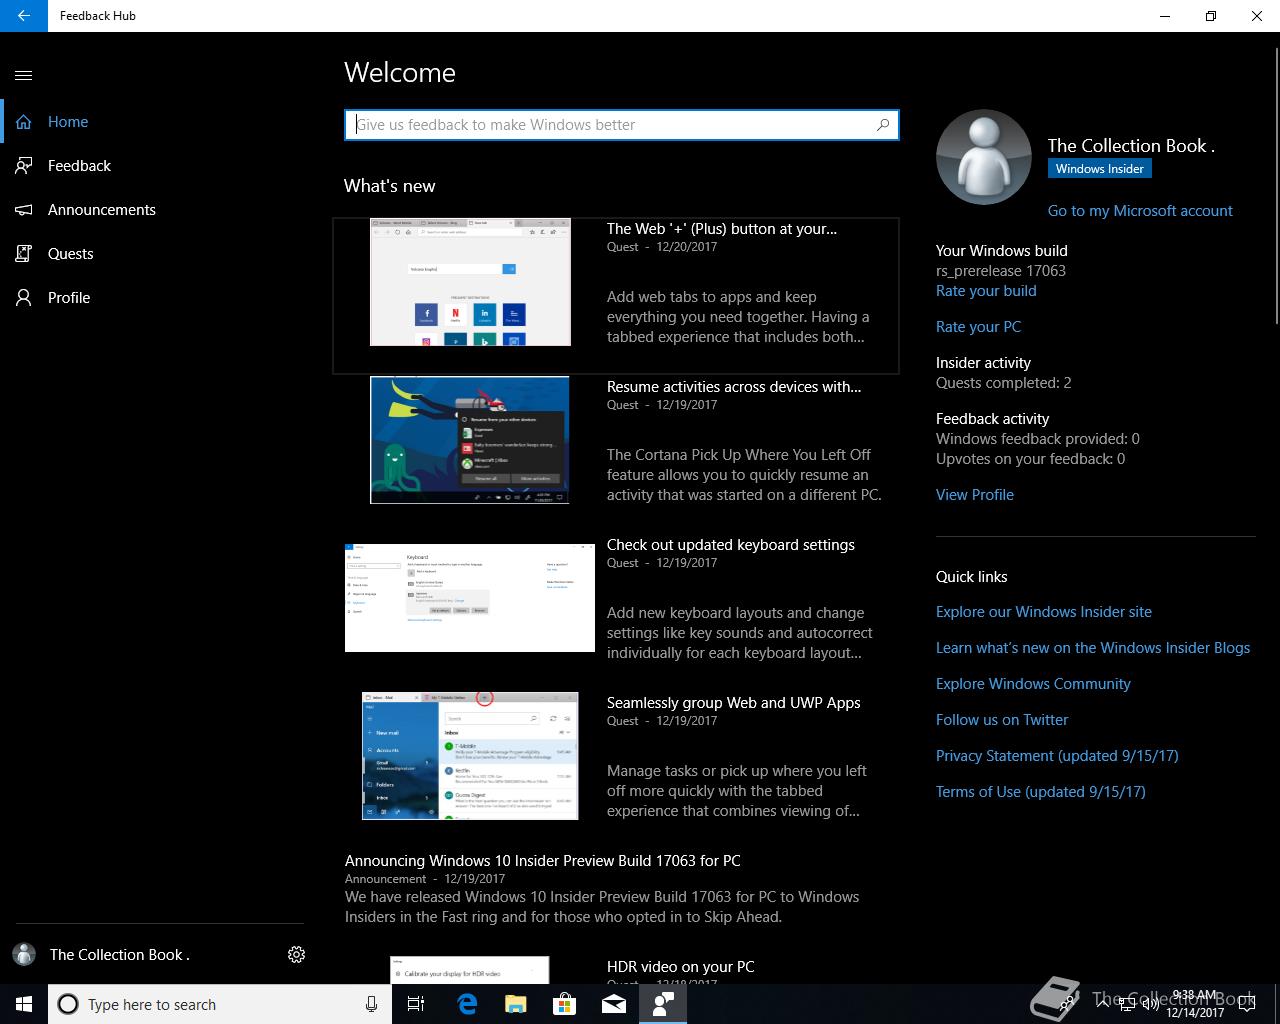1280x1024 pixels.
Task: Click the Cortana 'Type here to search' box
Action: pos(220,1004)
